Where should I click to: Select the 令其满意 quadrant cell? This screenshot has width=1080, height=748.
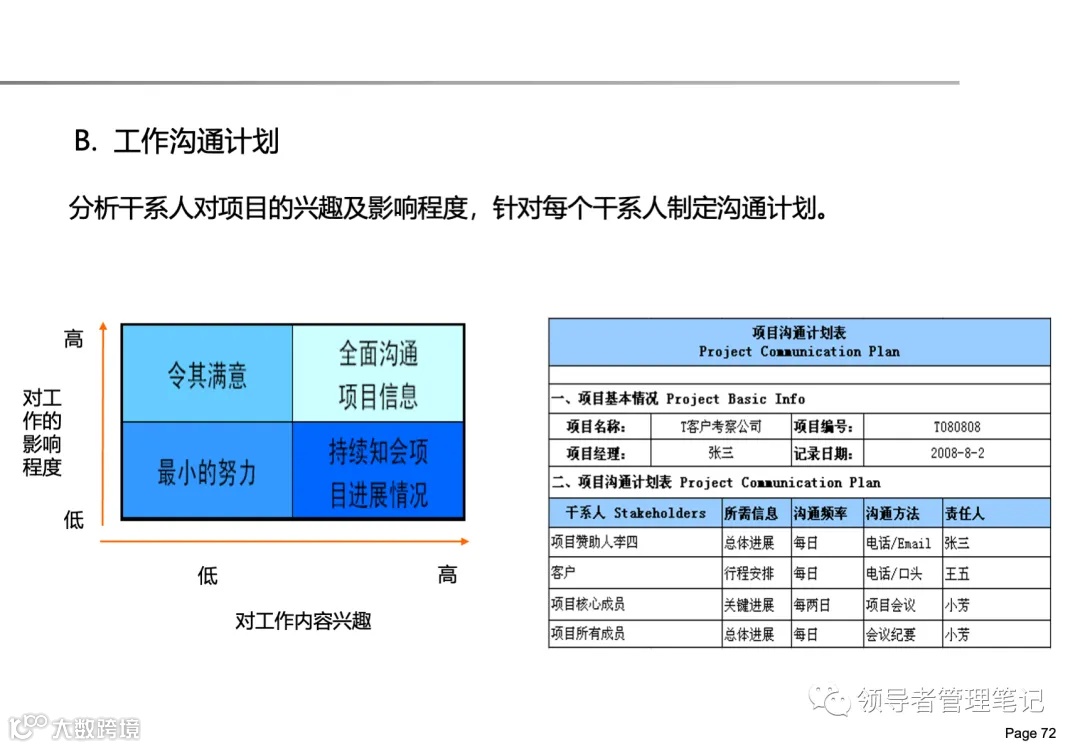[206, 371]
